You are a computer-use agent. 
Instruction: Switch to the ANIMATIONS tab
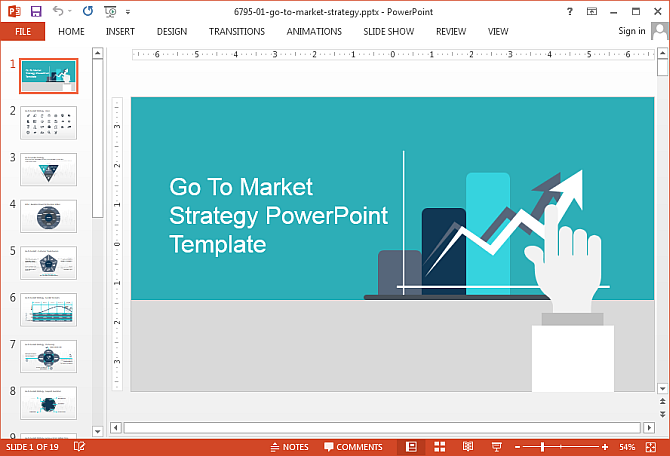point(314,32)
